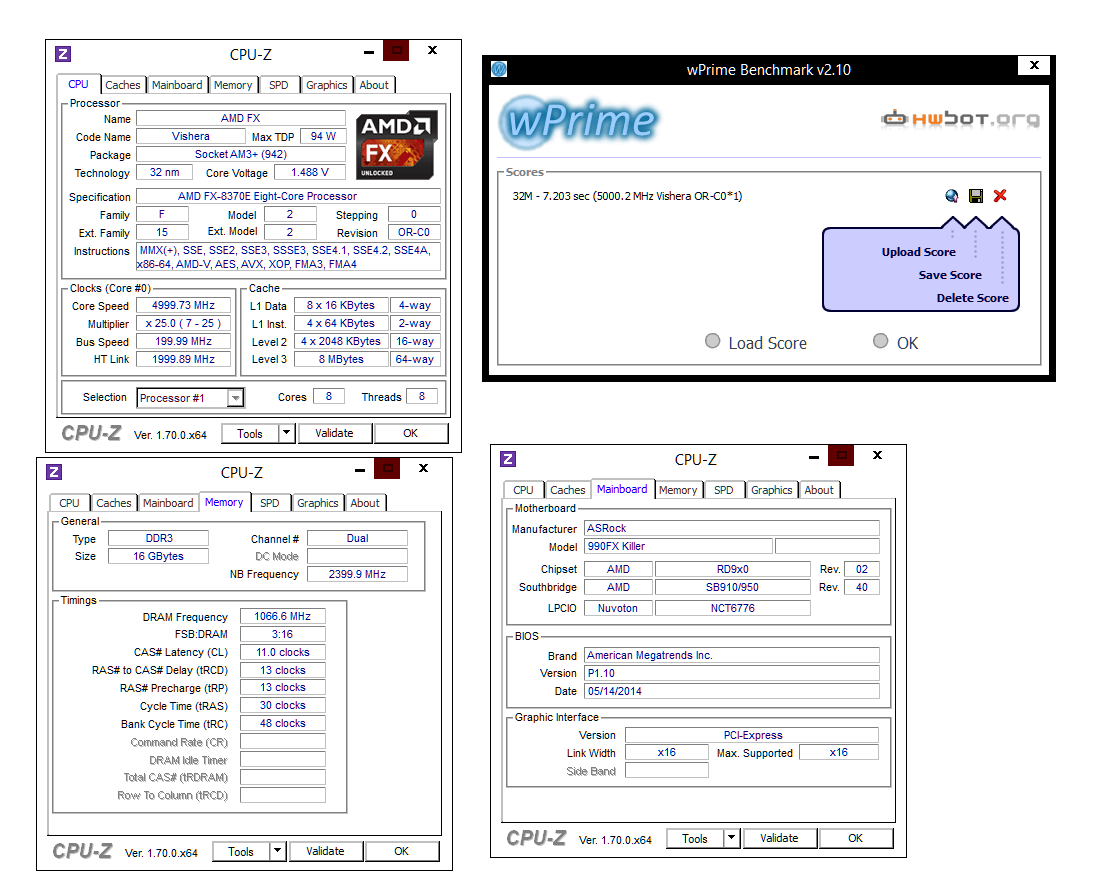Click the DRAM Frequency 1066.6 MHz value
Image resolution: width=1094 pixels, height=895 pixels.
point(283,616)
